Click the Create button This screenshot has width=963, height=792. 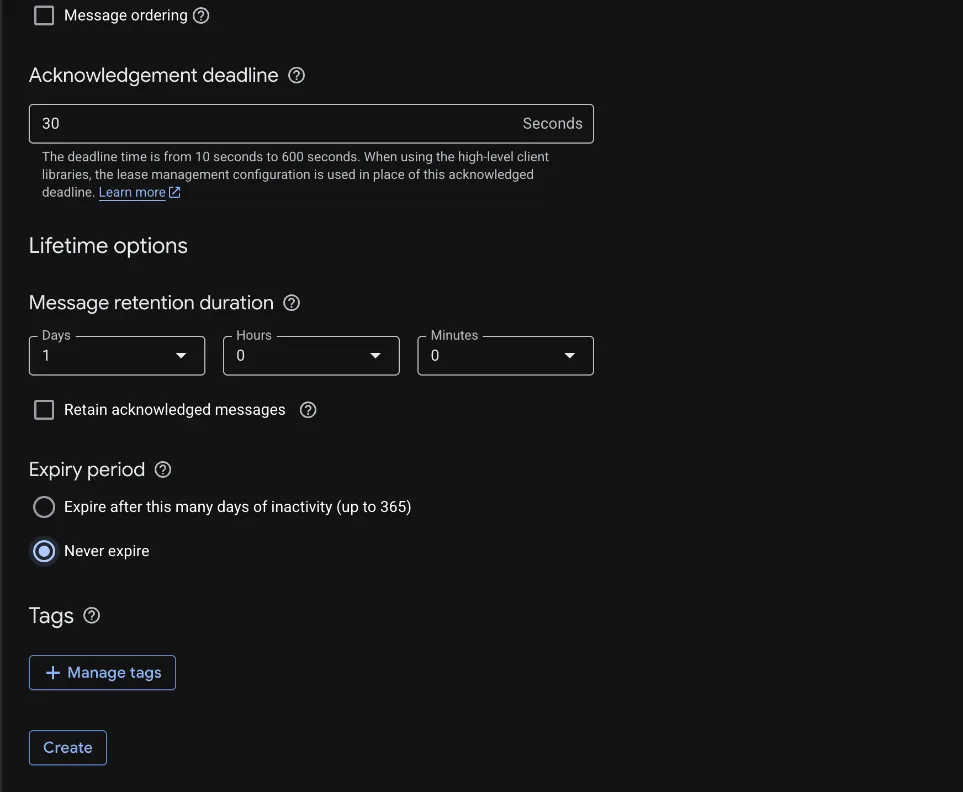coord(68,748)
